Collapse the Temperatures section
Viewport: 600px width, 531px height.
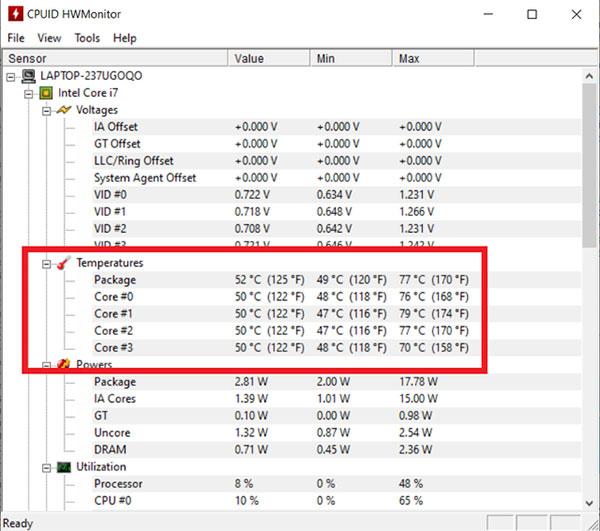pyautogui.click(x=46, y=264)
